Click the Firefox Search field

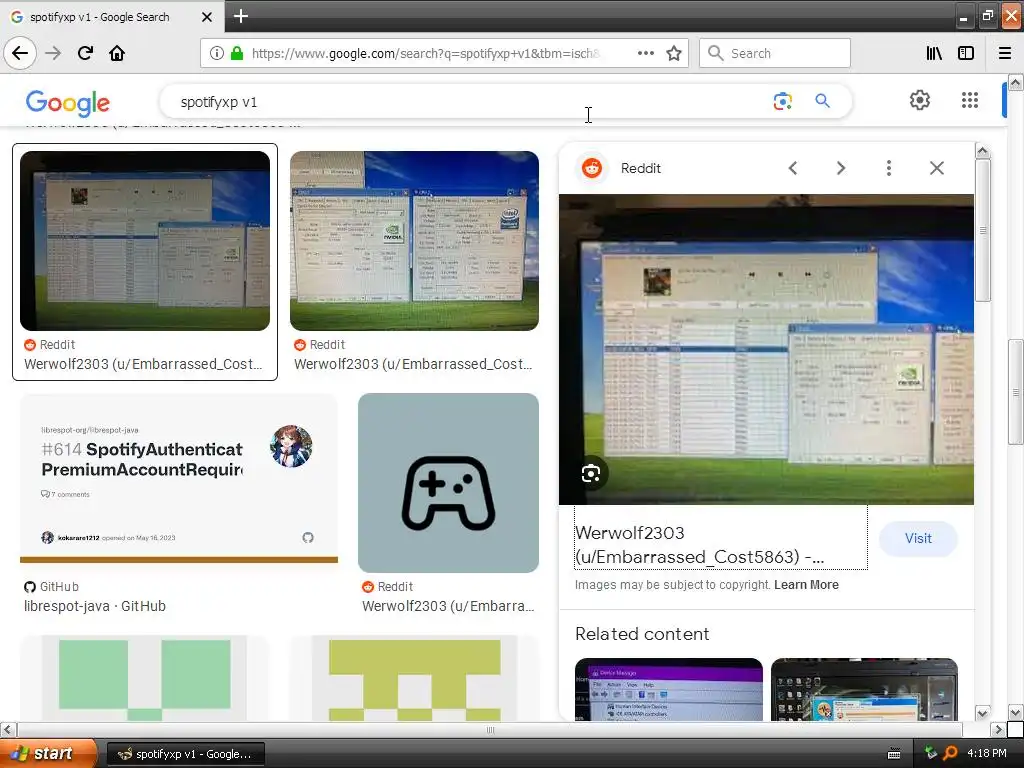click(775, 54)
